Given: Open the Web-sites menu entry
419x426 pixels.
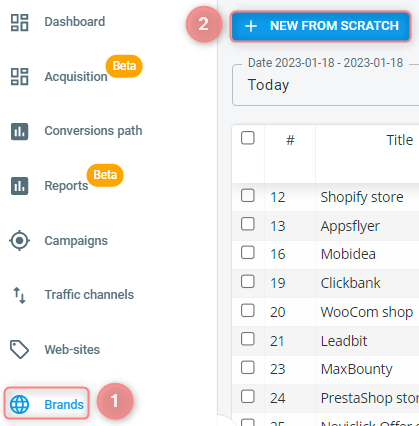Looking at the screenshot, I should click(x=72, y=349).
